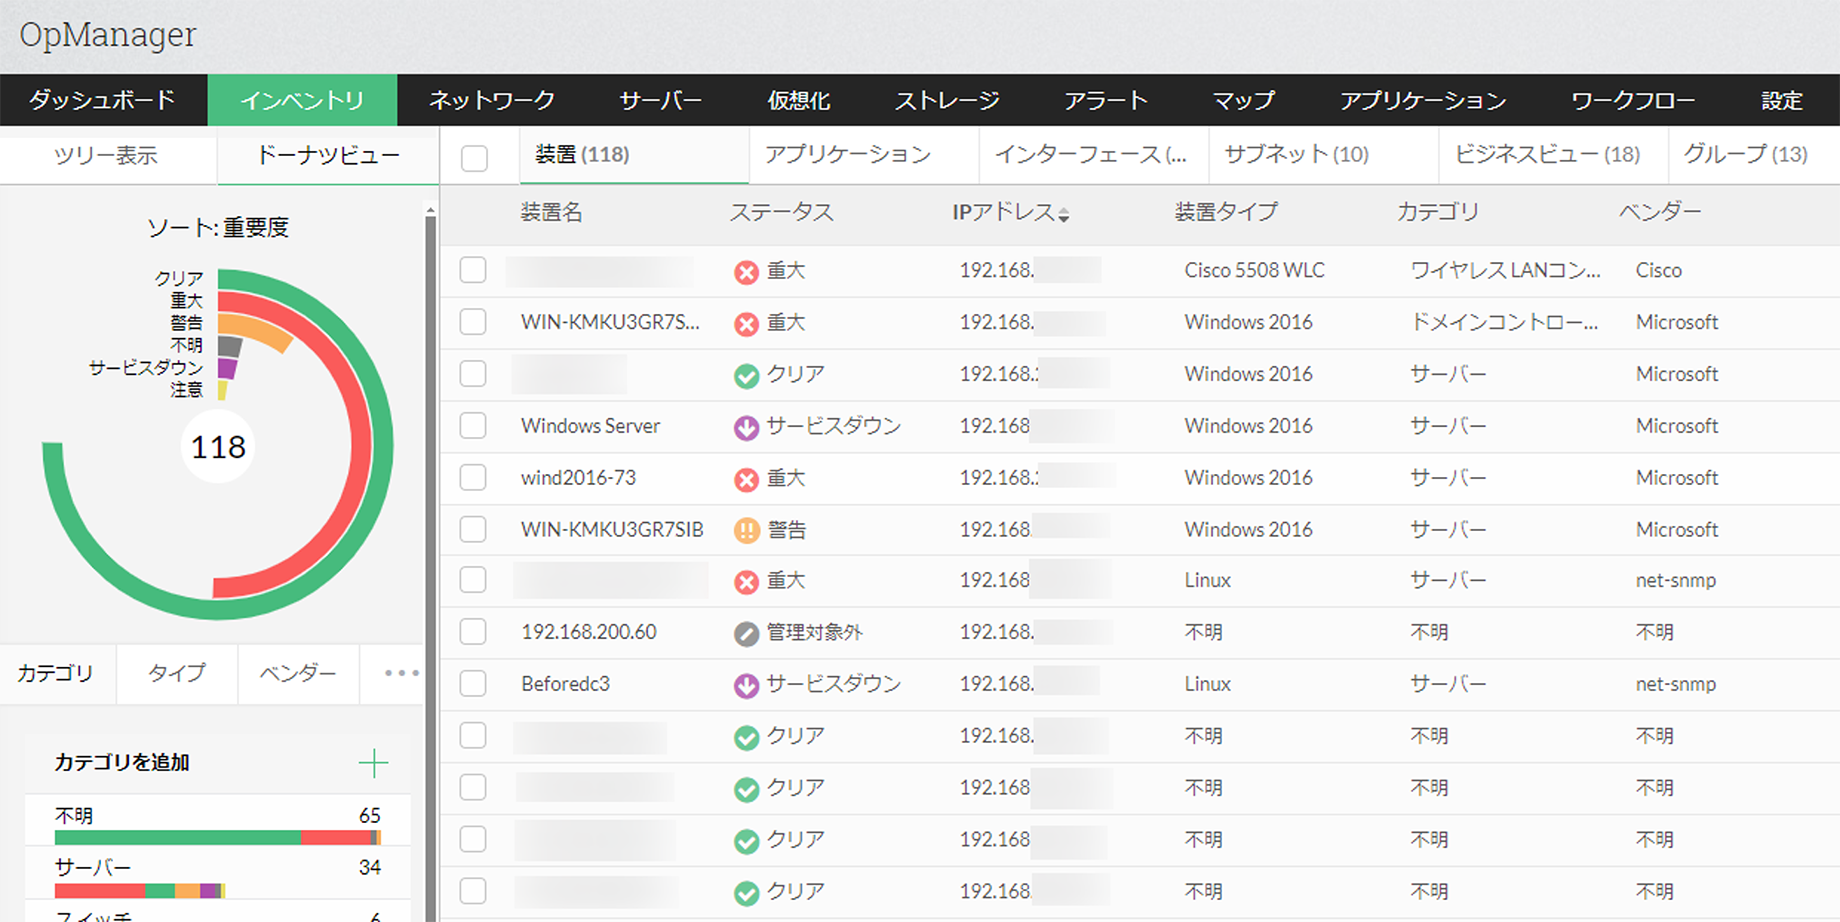Open the three dots more options in sidebar
This screenshot has width=1840, height=922.
tap(402, 673)
